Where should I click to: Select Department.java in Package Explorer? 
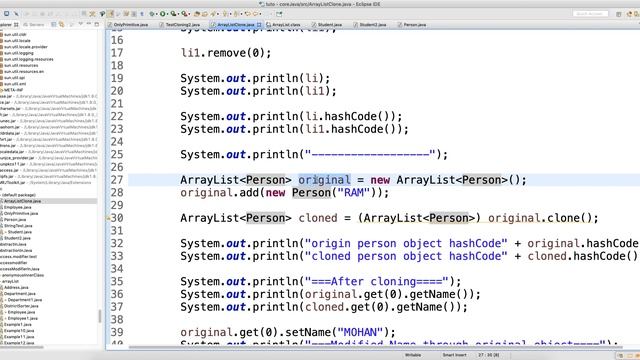20,293
